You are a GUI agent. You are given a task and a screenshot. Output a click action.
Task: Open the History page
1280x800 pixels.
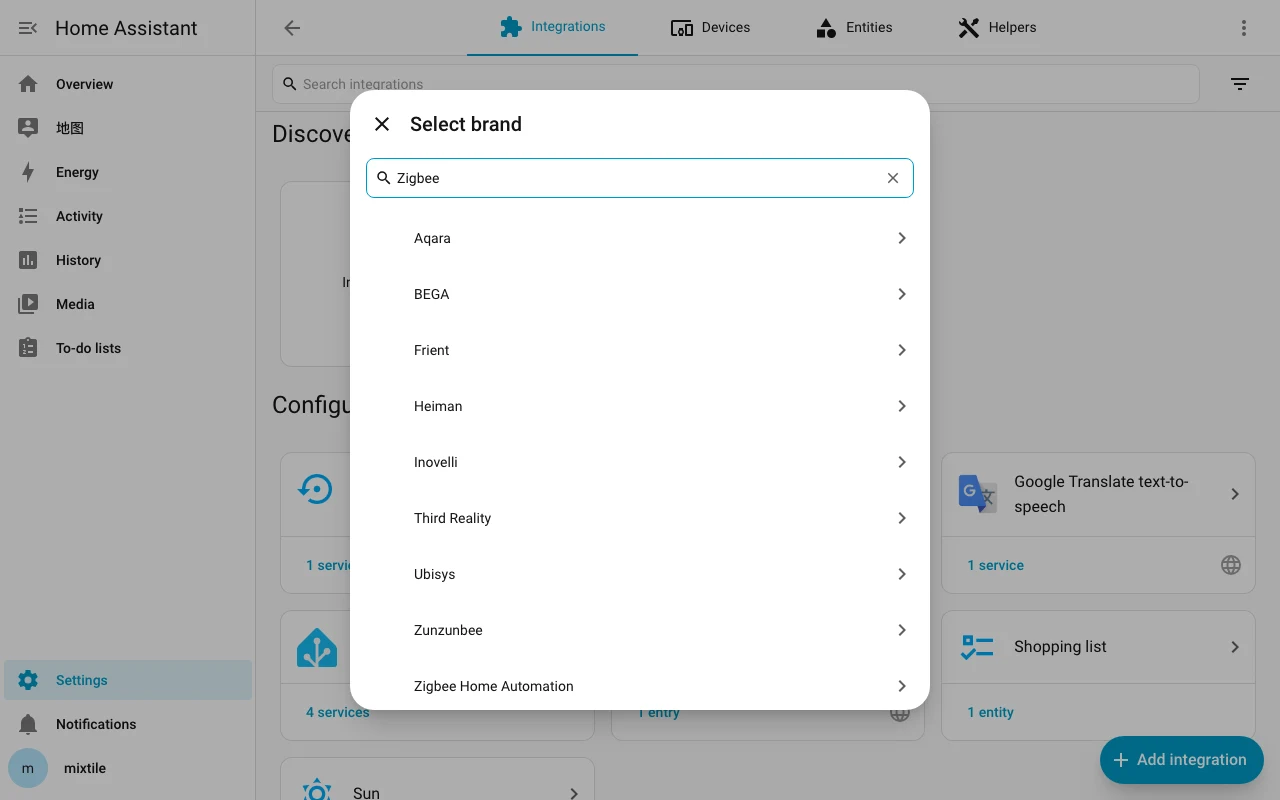[x=128, y=260]
